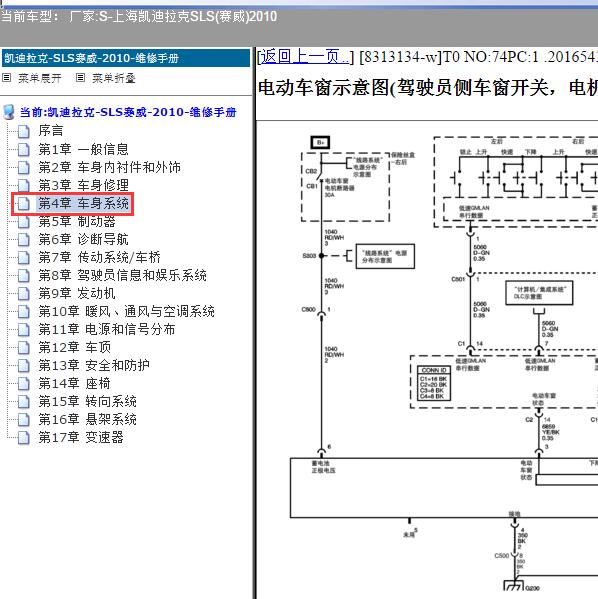Click the CONN ID table in diagram
Screen dimensions: 598x599
434,383
